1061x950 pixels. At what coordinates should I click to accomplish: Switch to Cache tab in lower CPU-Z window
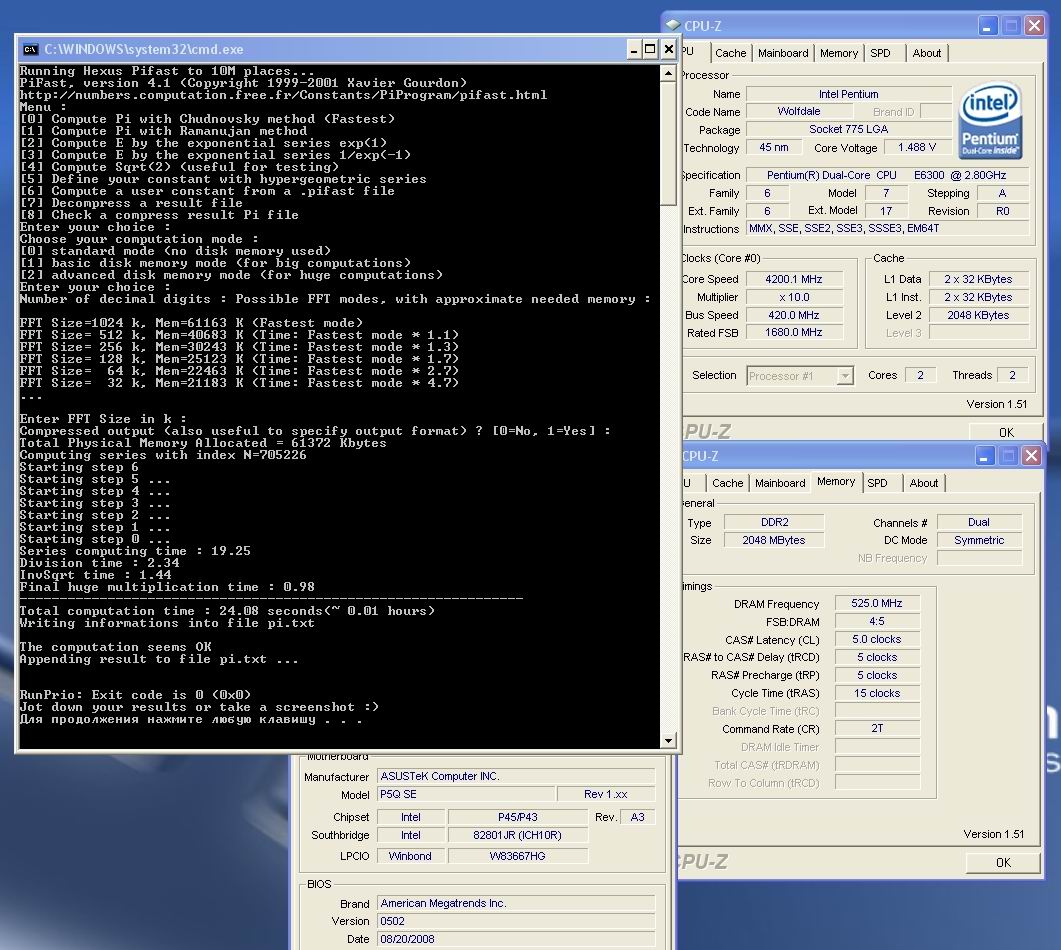(727, 483)
